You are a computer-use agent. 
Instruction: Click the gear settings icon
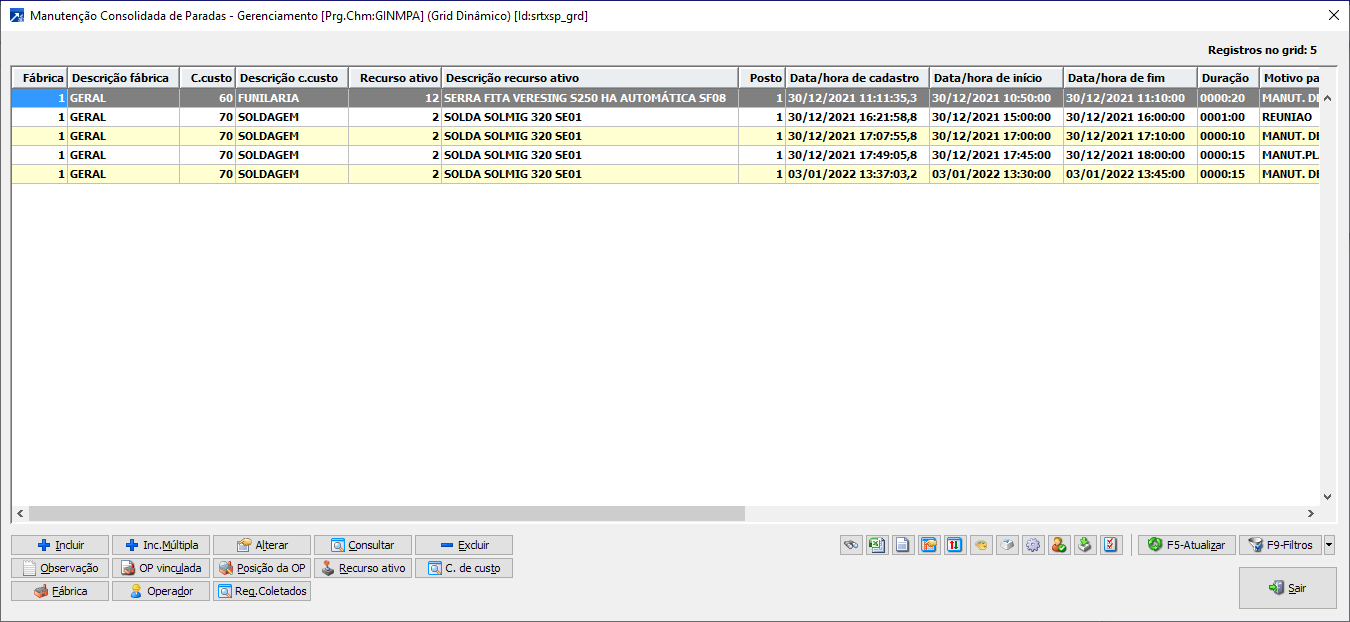click(x=1033, y=545)
